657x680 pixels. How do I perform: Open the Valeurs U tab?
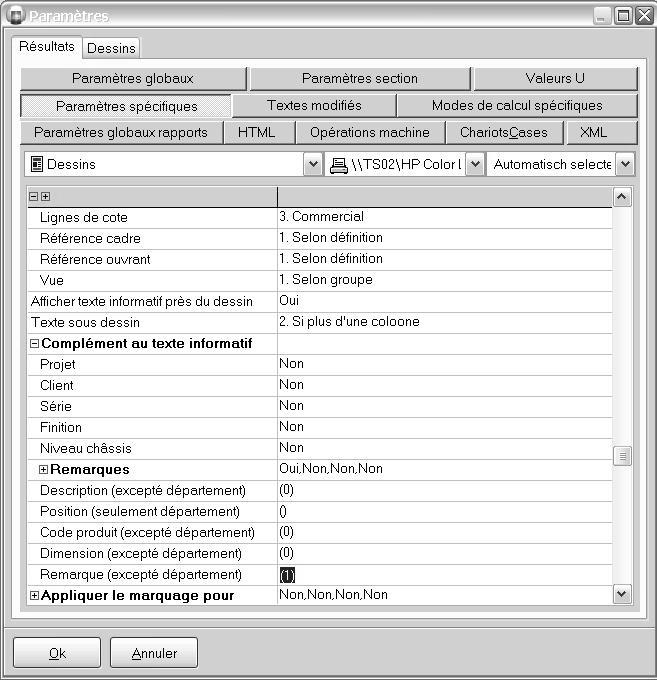click(555, 78)
